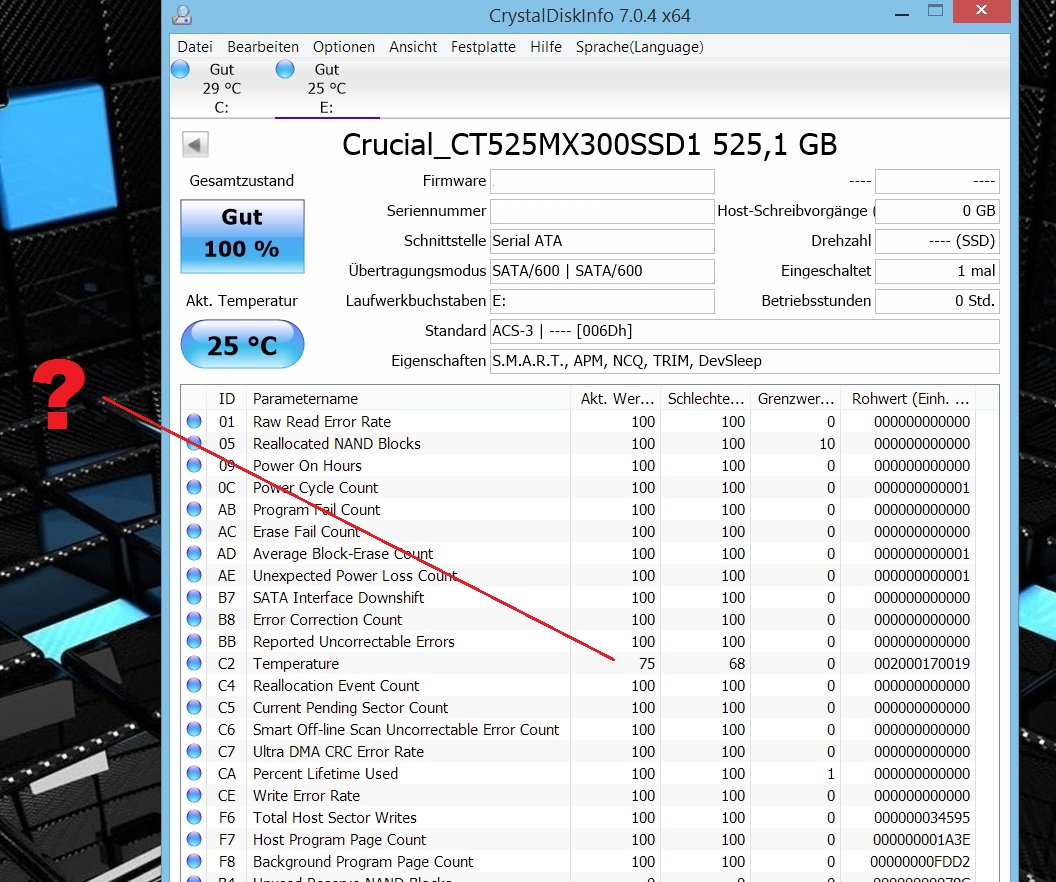
Task: Click the Grenzwer... column header
Action: click(795, 399)
